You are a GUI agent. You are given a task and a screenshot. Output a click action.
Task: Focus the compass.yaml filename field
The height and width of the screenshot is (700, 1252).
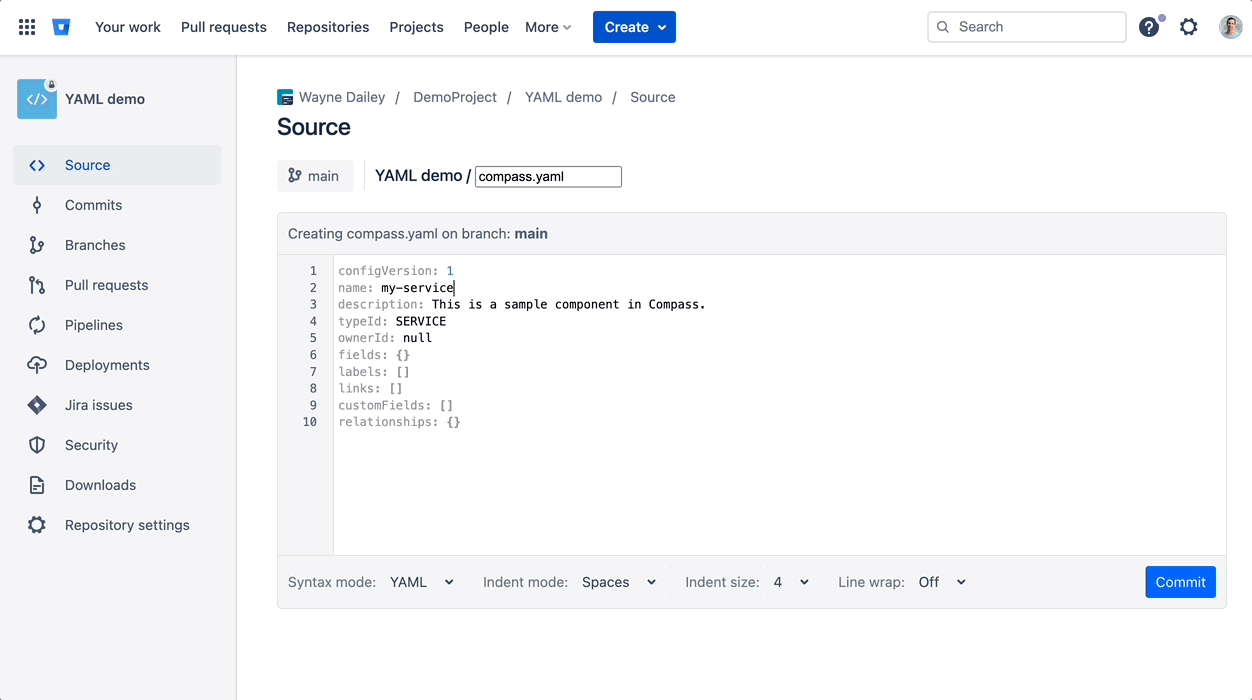pyautogui.click(x=548, y=177)
